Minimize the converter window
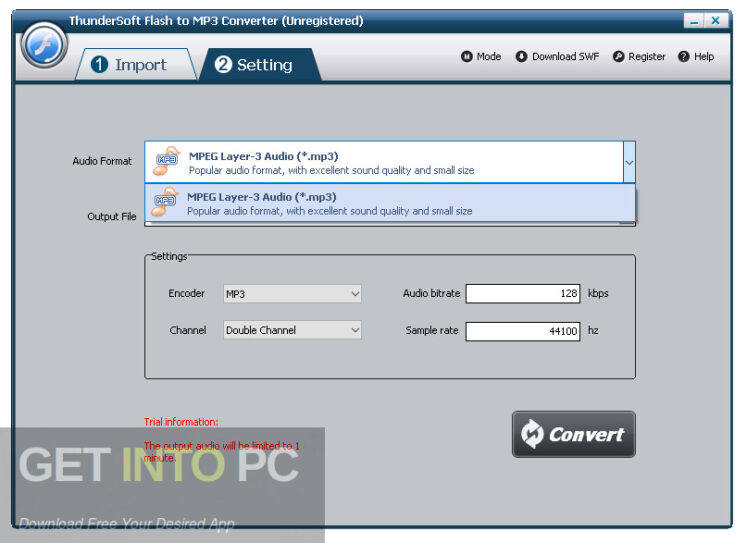Viewport: 747px width, 543px height. coord(694,21)
